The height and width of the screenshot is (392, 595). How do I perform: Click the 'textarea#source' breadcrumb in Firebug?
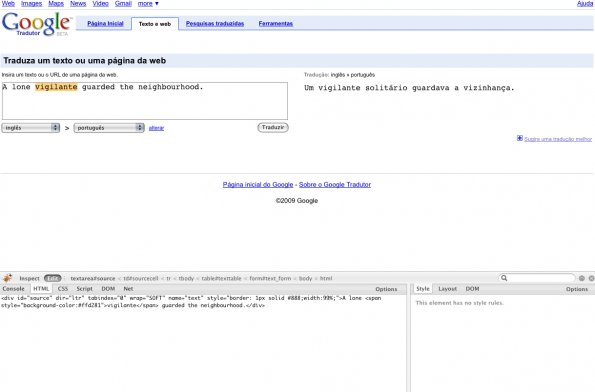(x=93, y=279)
